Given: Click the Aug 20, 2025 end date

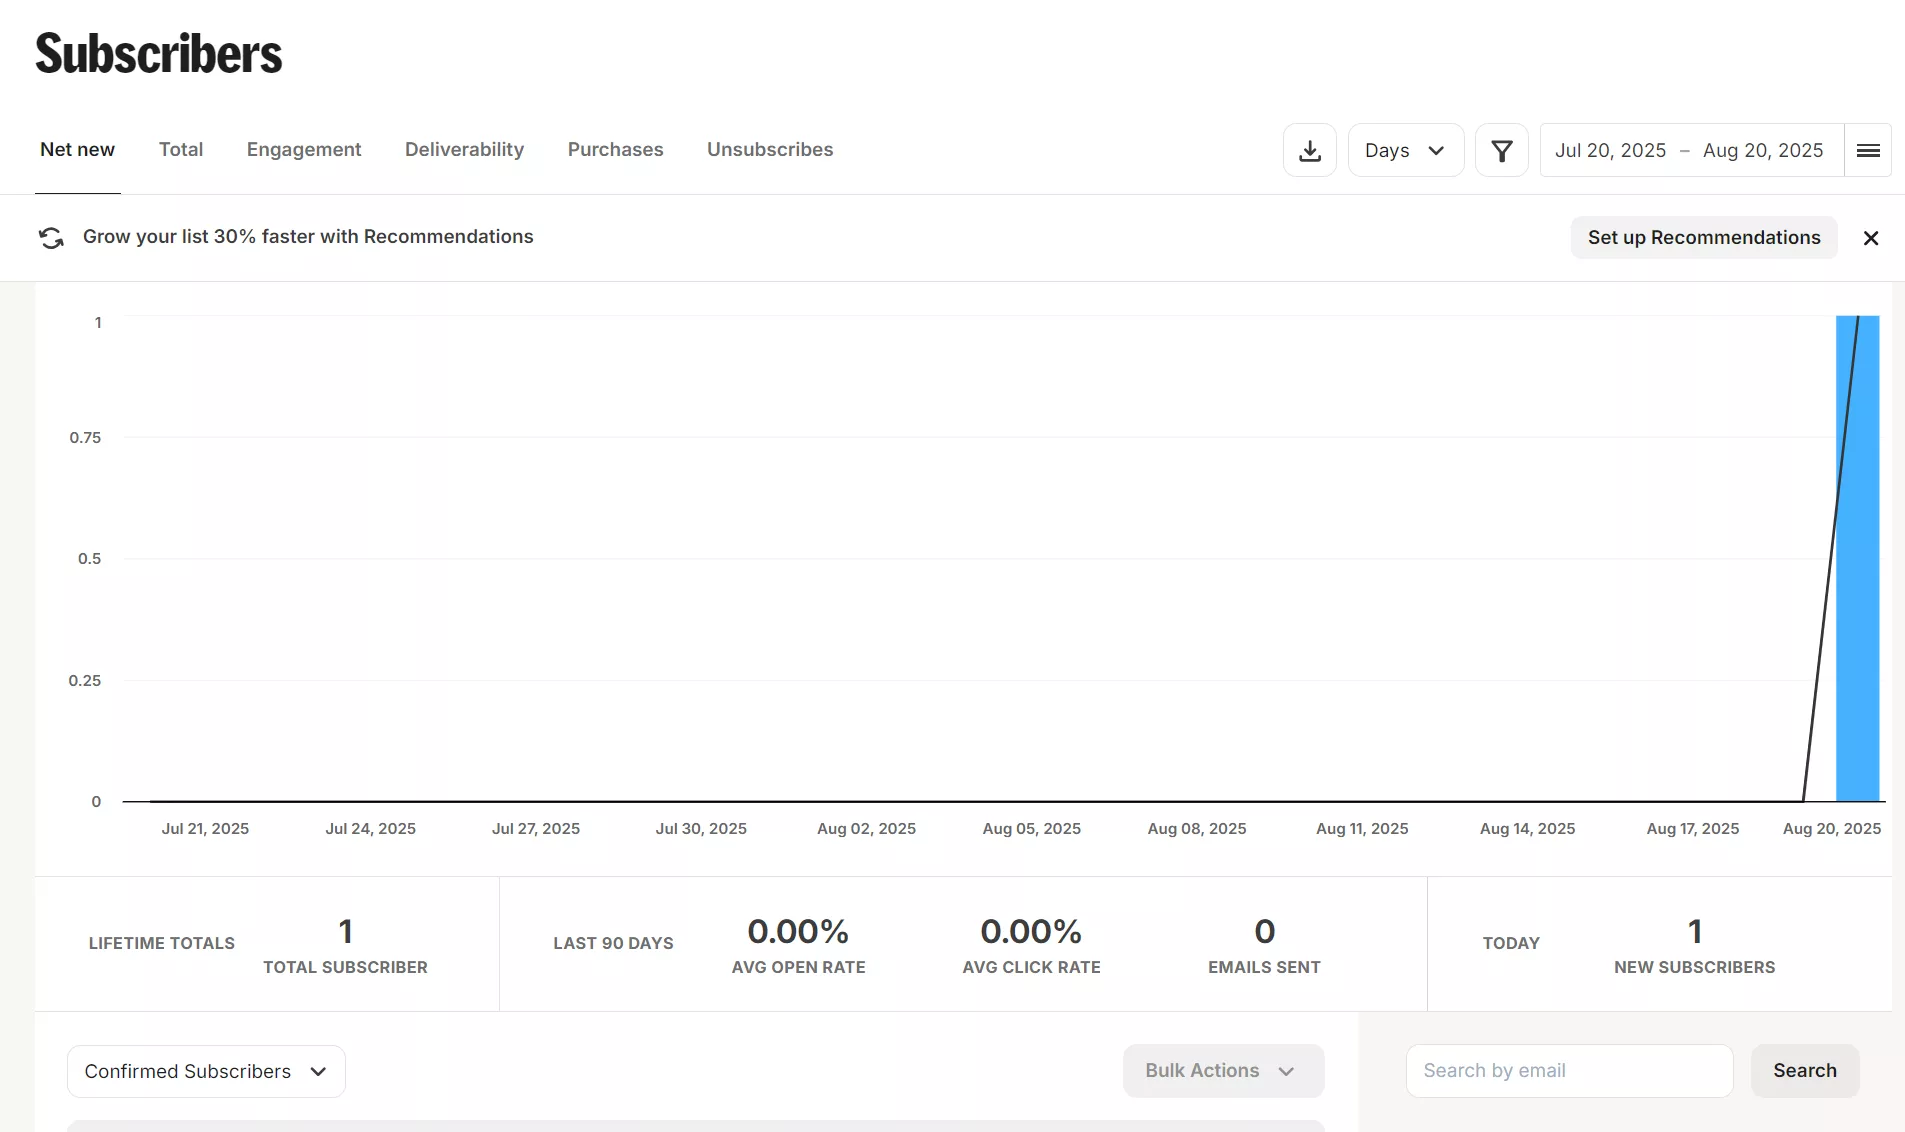Looking at the screenshot, I should (x=1762, y=150).
